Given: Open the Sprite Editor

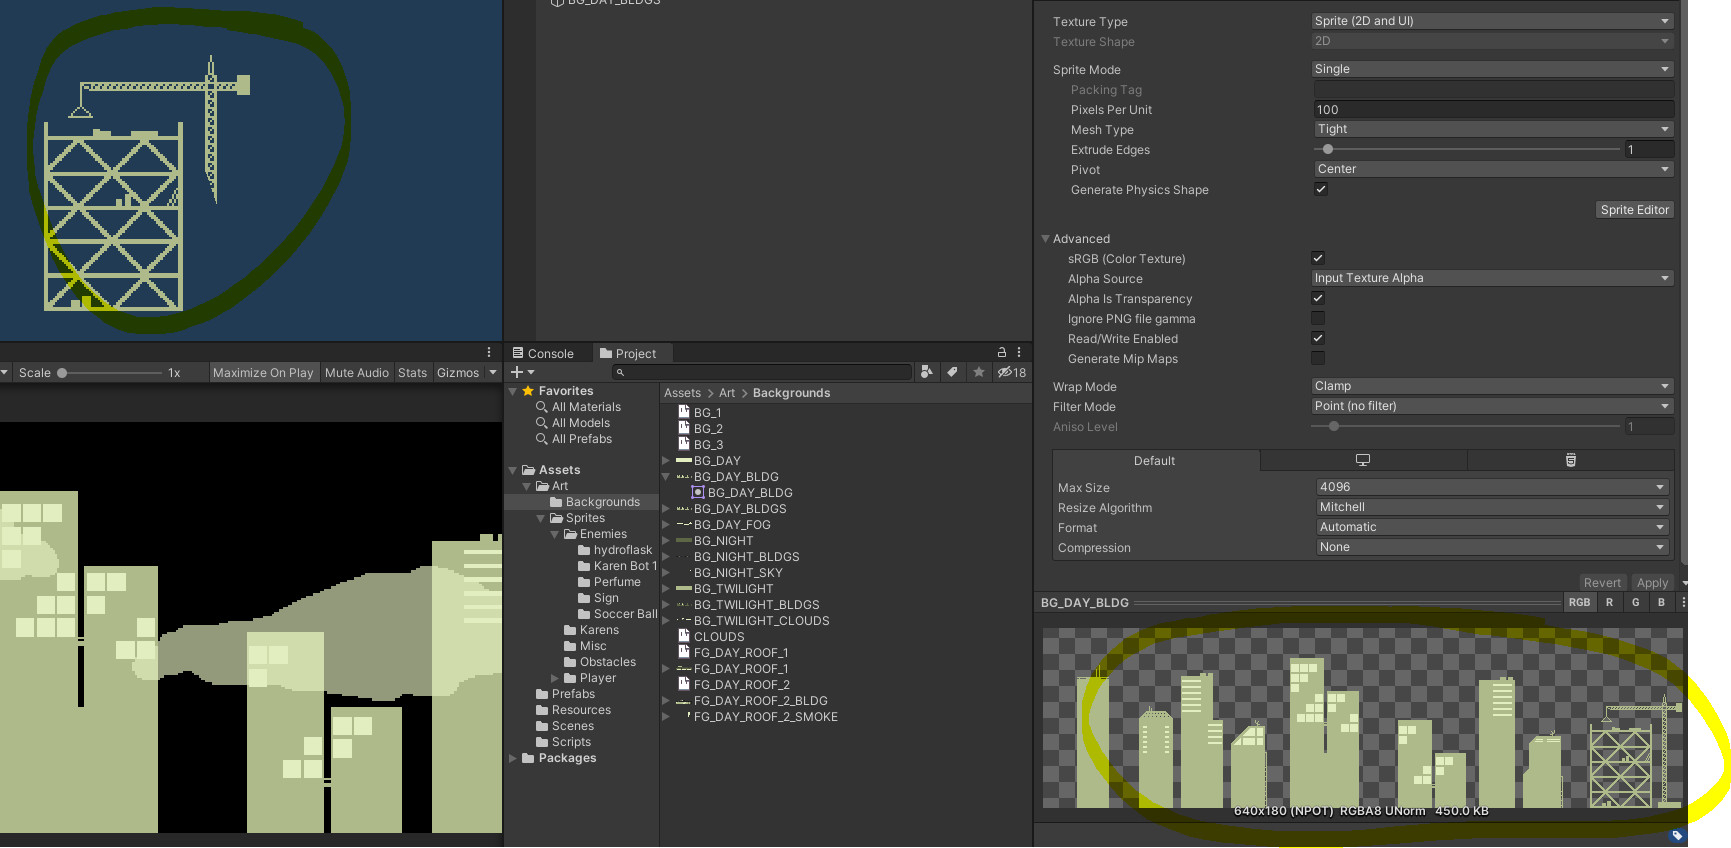Looking at the screenshot, I should point(1634,209).
